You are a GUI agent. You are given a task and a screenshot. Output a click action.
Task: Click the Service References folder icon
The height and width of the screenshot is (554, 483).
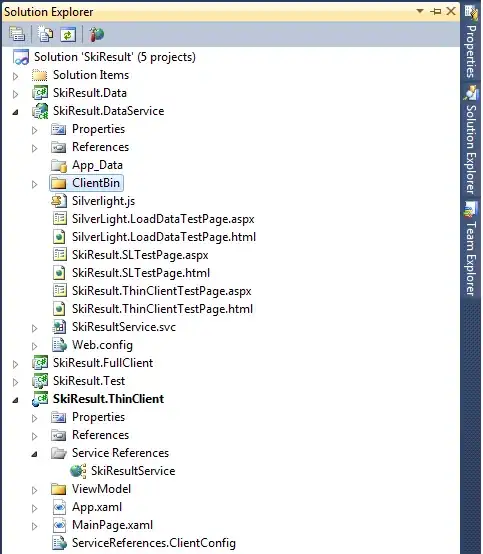click(59, 453)
